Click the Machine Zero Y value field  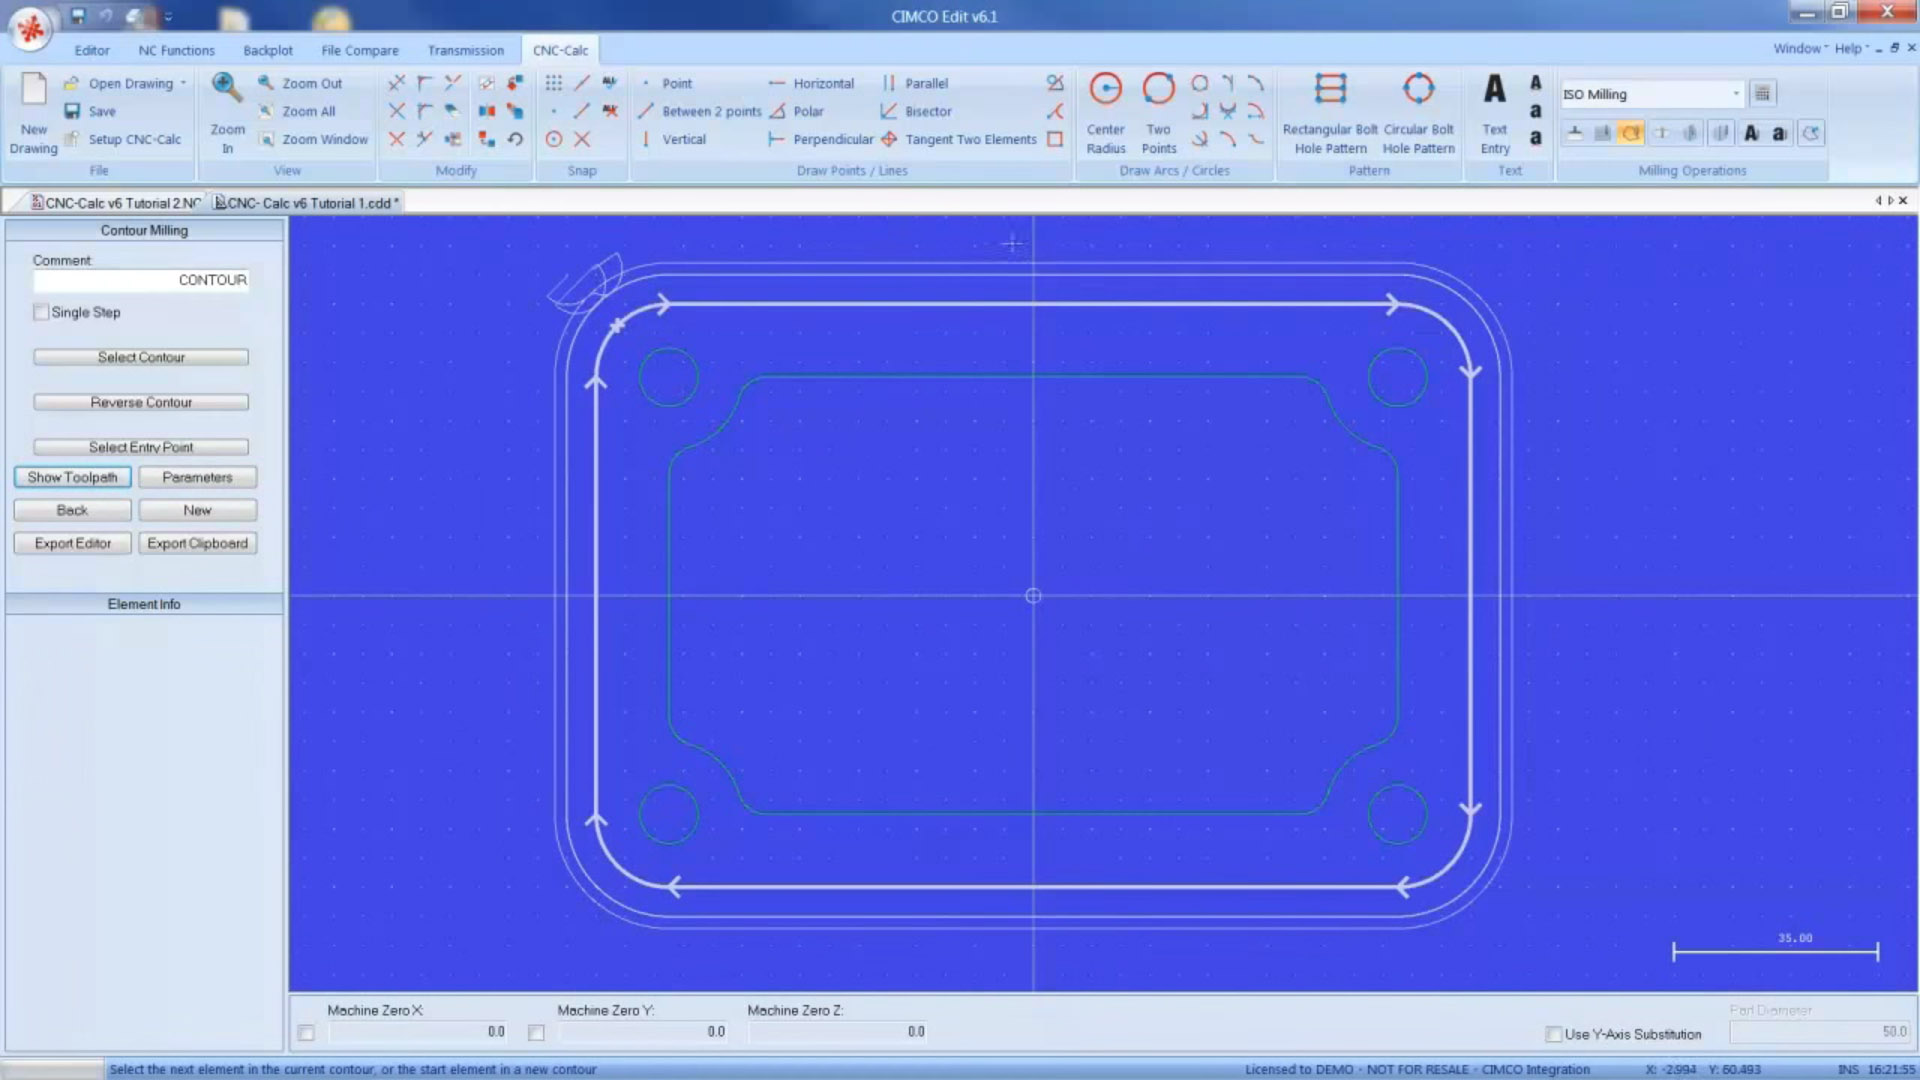tap(643, 1032)
